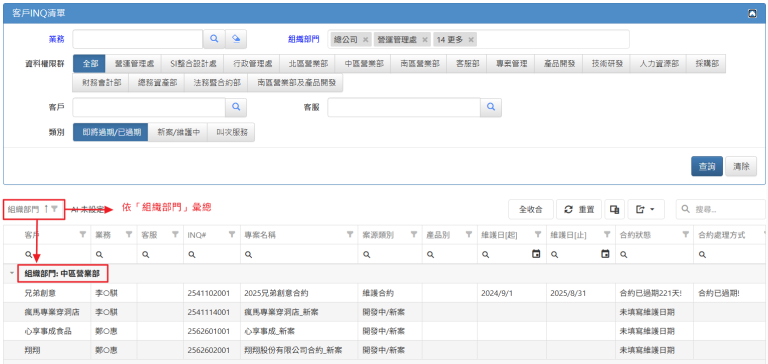Open the 客服 column filter icon
This screenshot has width=768, height=364.
click(175, 235)
